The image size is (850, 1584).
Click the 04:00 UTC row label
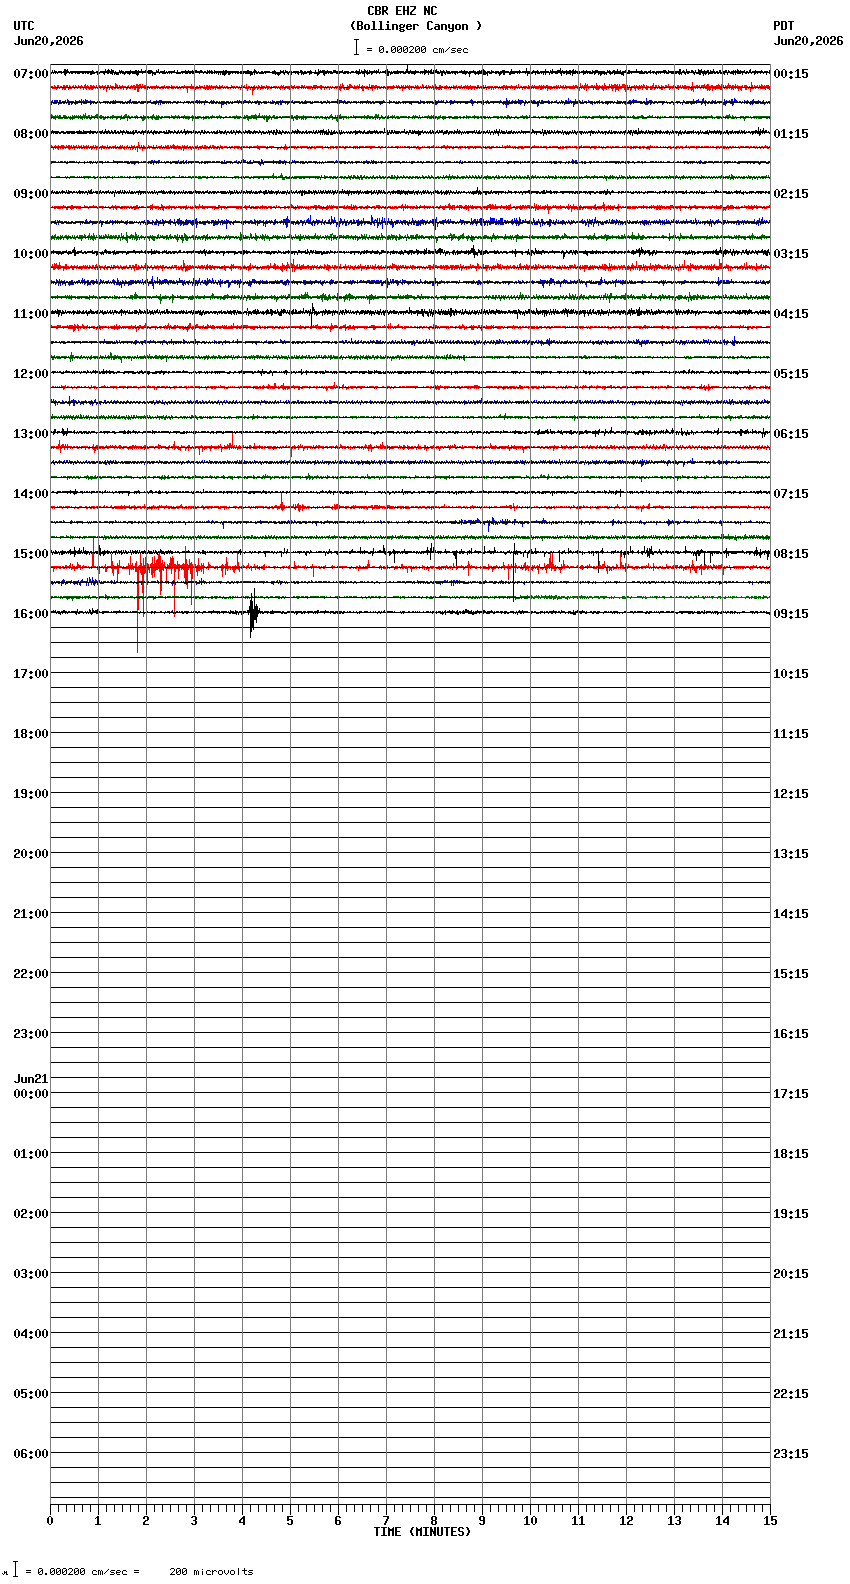31,1334
